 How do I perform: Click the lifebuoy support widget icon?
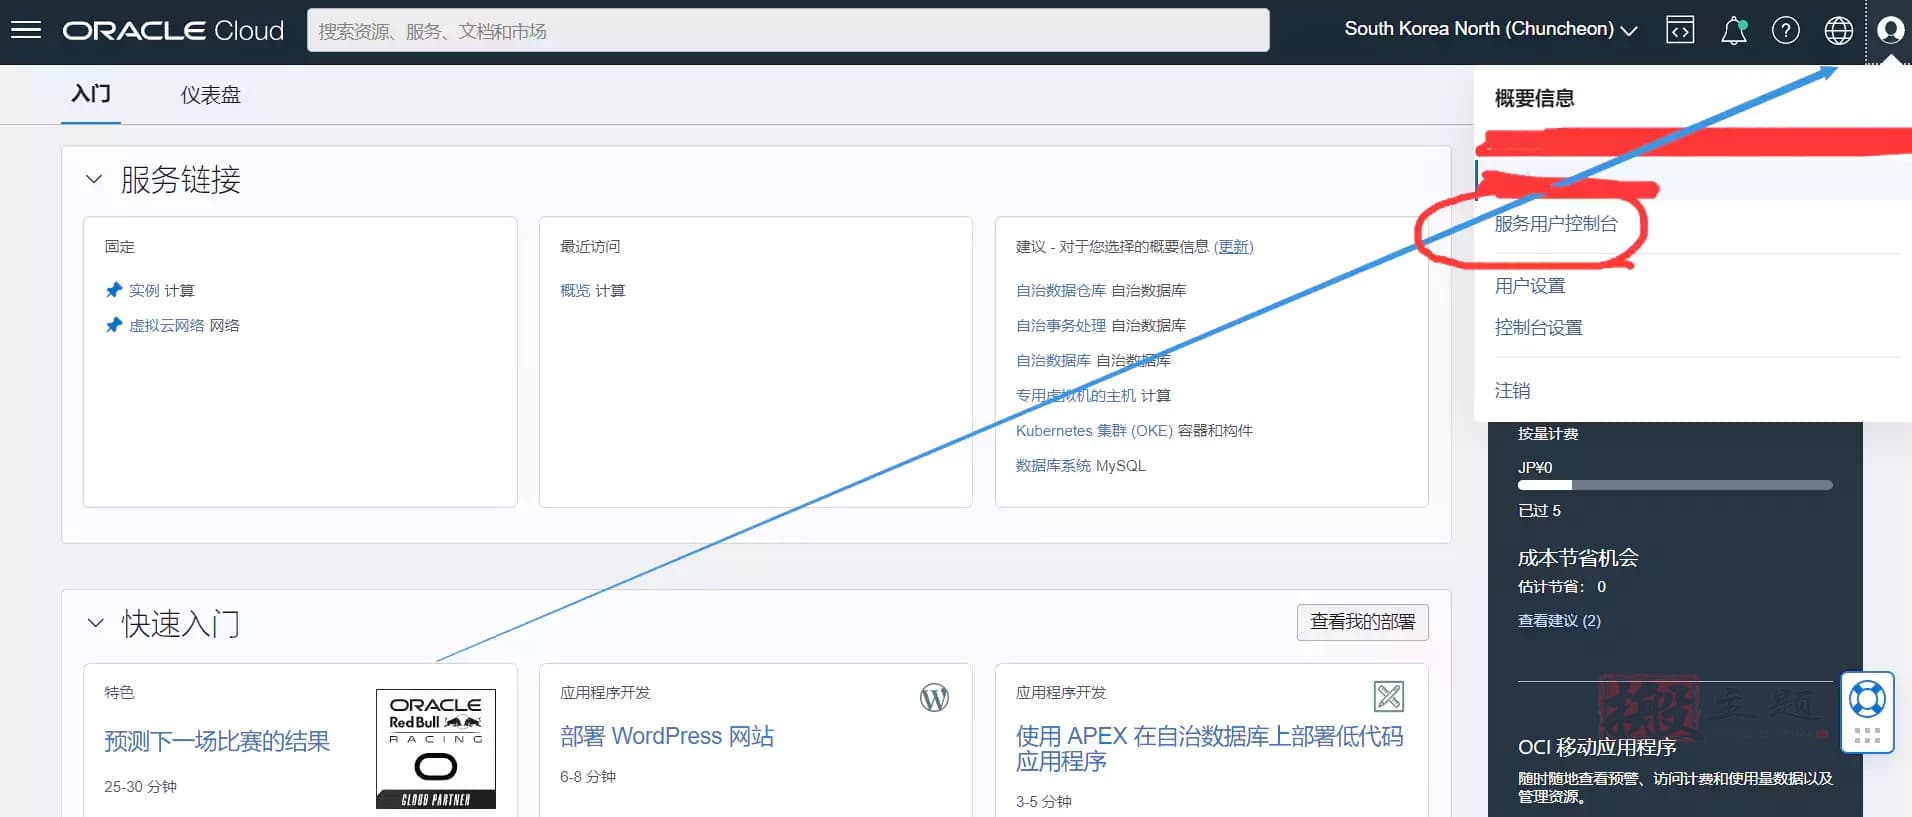[x=1867, y=699]
